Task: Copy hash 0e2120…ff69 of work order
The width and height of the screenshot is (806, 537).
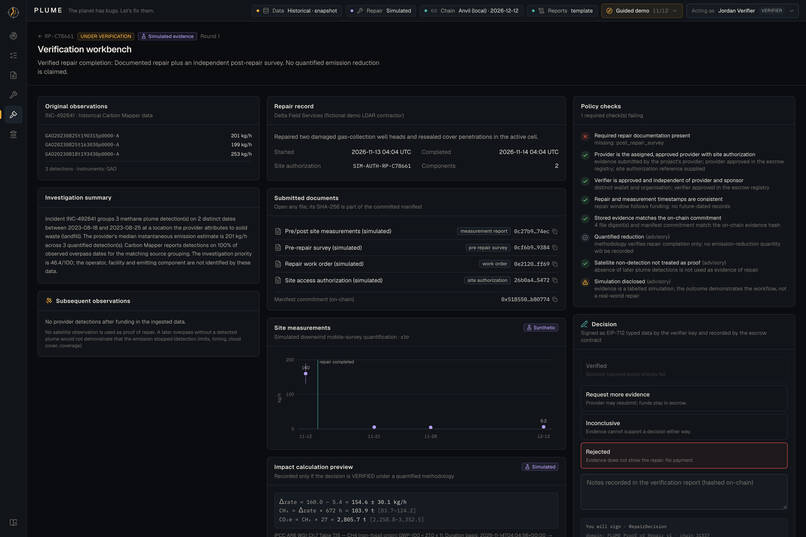Action: click(x=555, y=264)
